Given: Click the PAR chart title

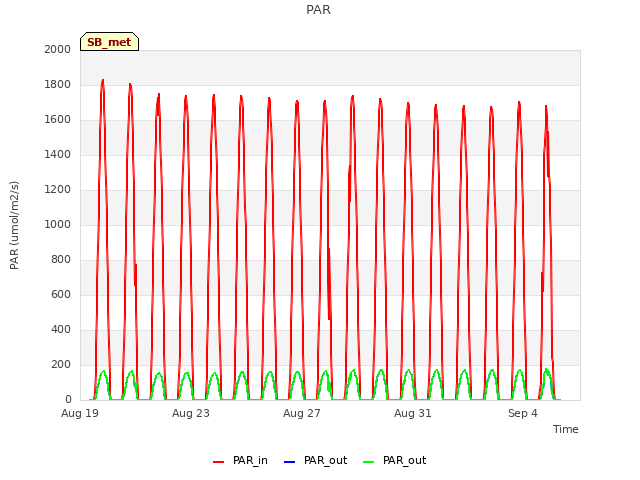Looking at the screenshot, I should pyautogui.click(x=318, y=10).
